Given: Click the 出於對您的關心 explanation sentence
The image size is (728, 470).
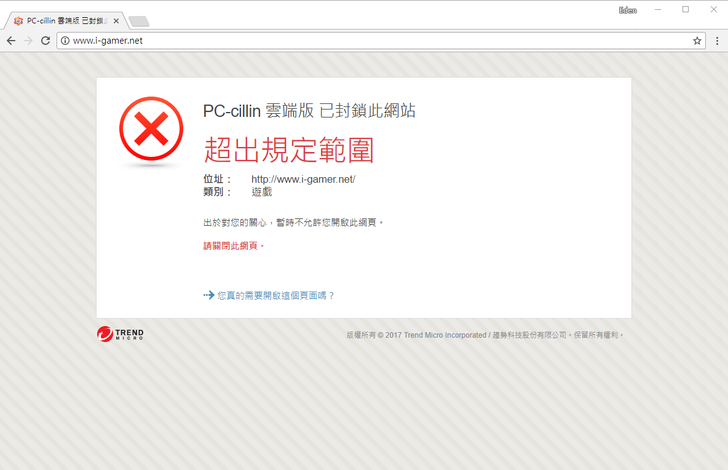Looking at the screenshot, I should pyautogui.click(x=293, y=223).
